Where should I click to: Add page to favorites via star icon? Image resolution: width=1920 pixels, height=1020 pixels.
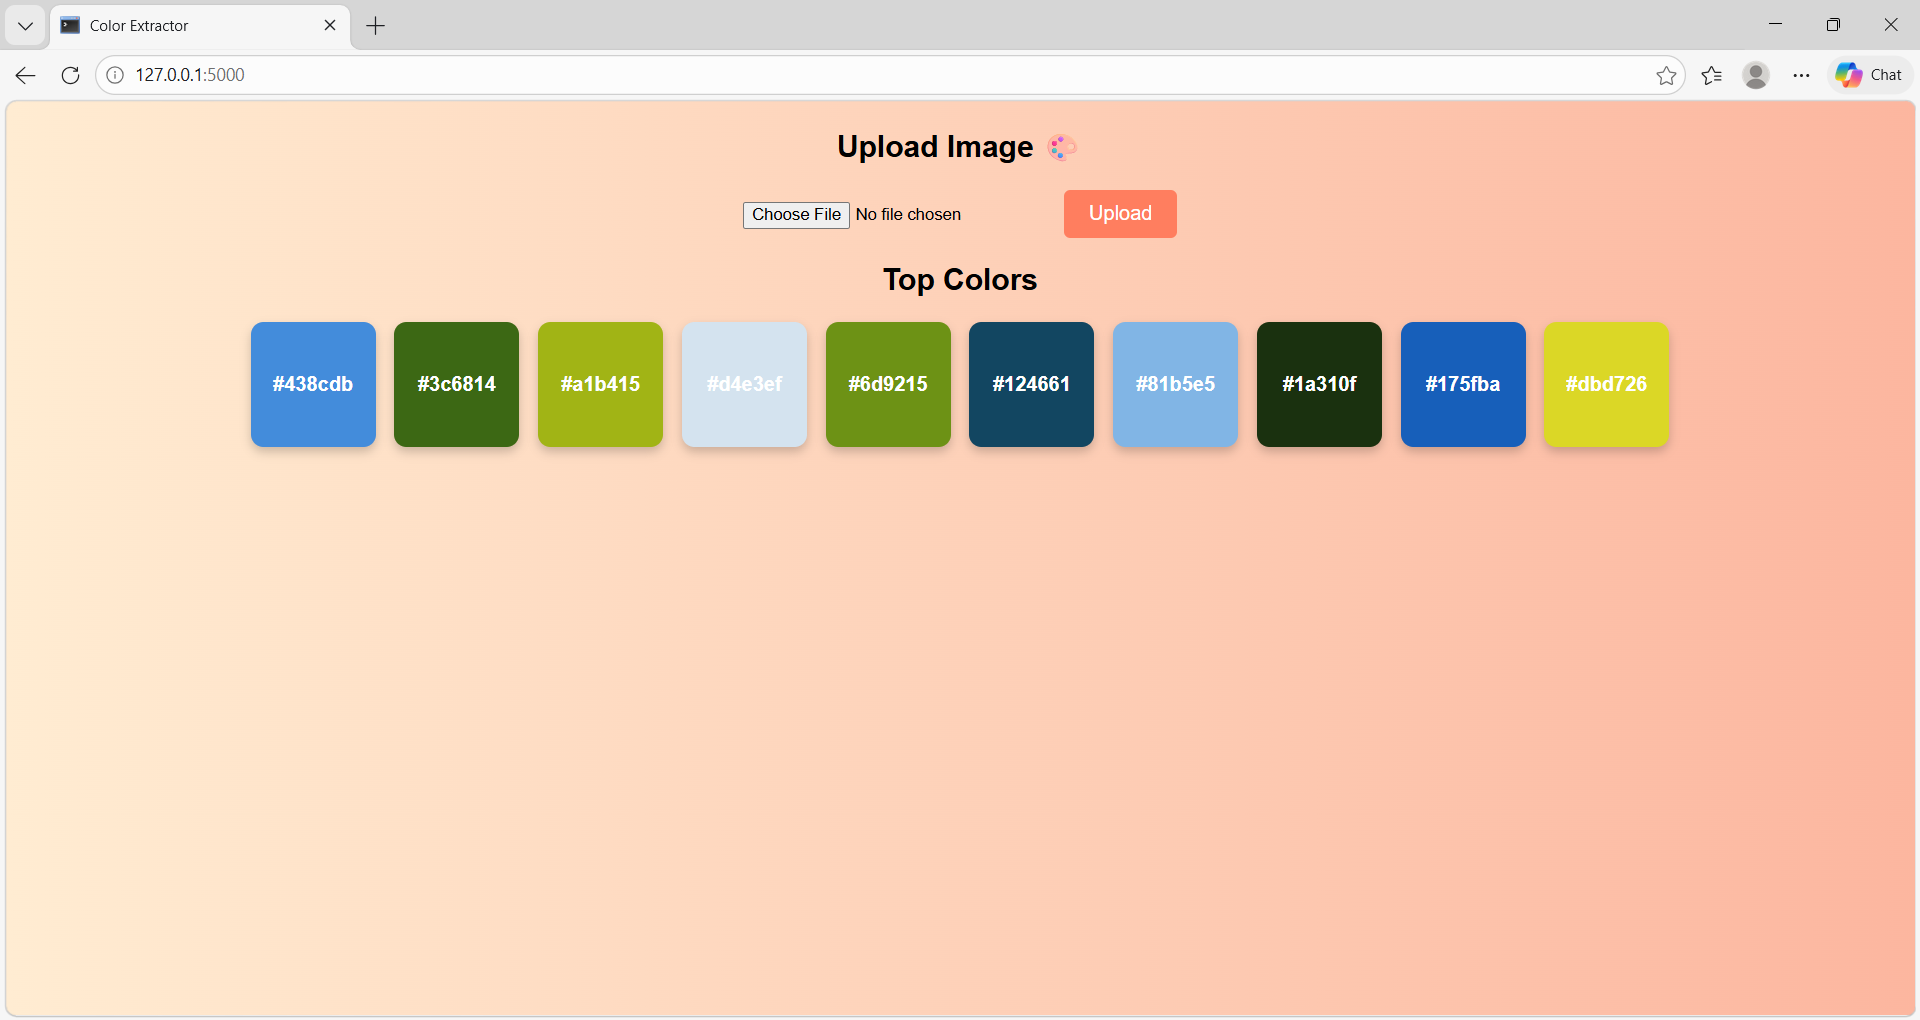click(1666, 75)
